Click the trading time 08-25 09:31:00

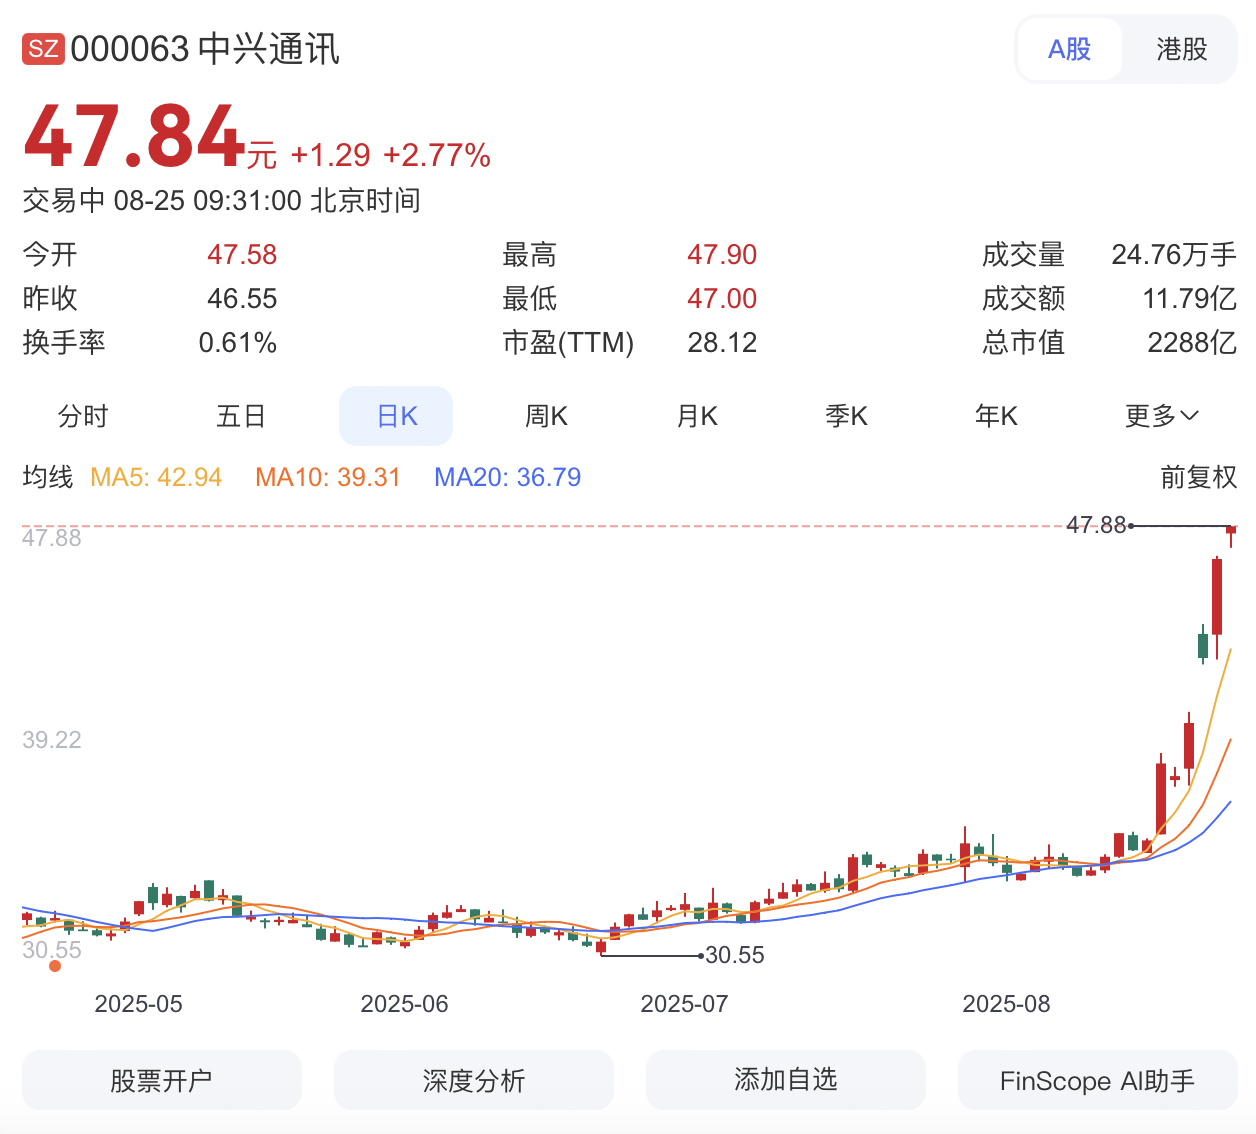tap(208, 201)
